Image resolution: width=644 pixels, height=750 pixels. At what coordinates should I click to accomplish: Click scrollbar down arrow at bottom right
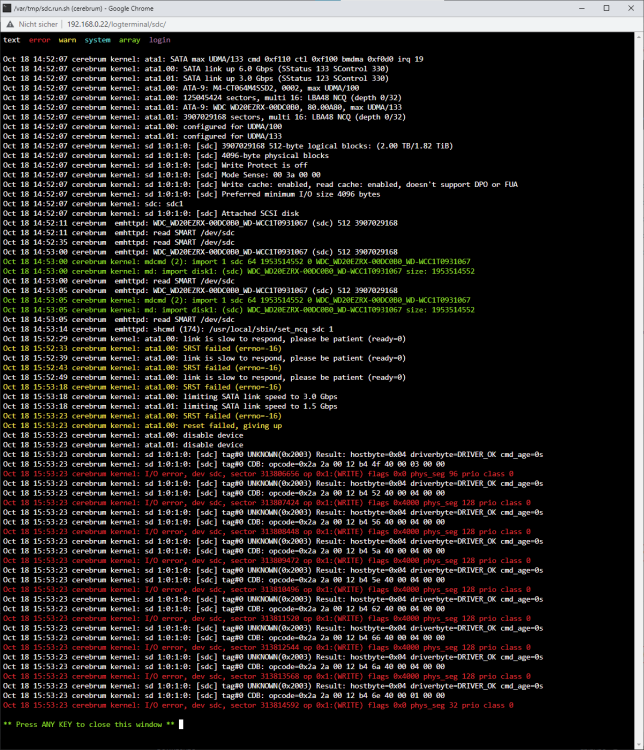[639, 745]
